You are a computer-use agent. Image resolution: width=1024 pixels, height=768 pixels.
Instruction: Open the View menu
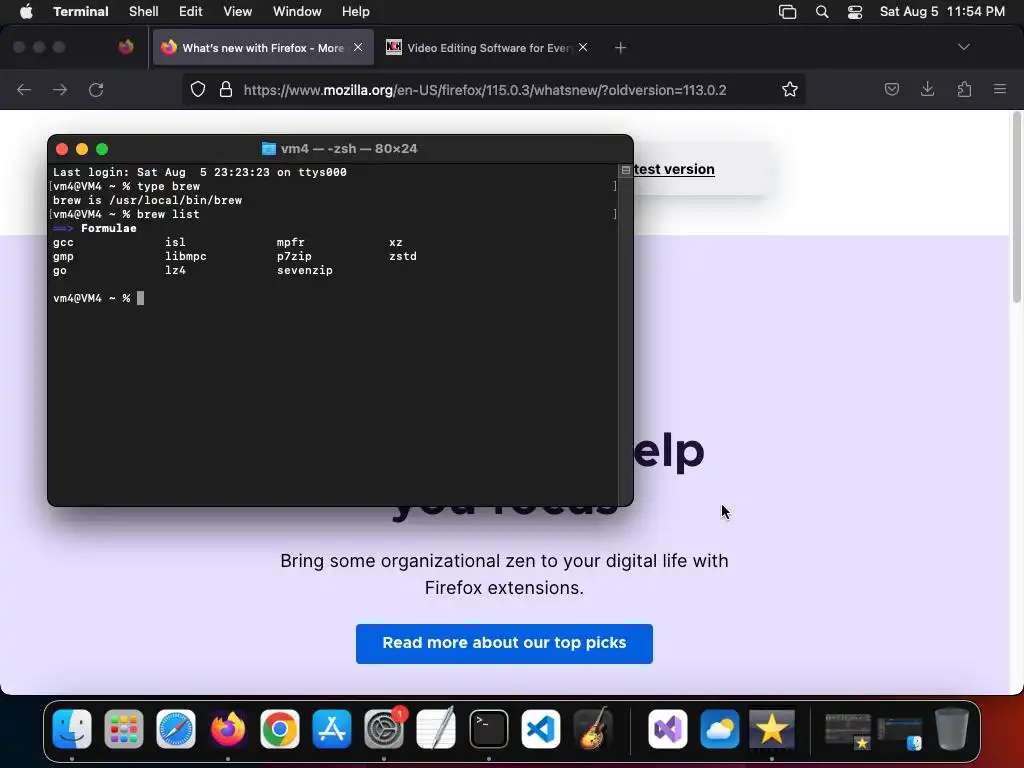coord(237,12)
